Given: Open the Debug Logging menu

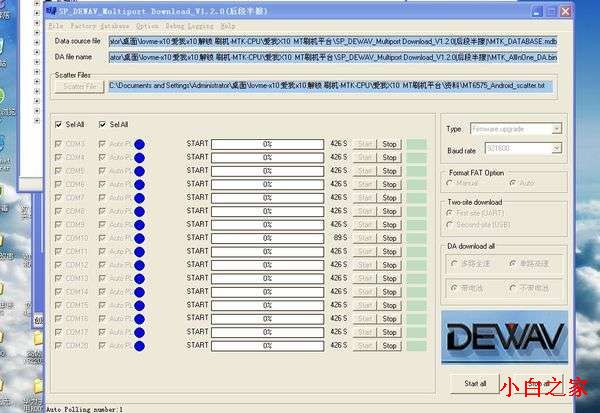Looking at the screenshot, I should [x=189, y=26].
